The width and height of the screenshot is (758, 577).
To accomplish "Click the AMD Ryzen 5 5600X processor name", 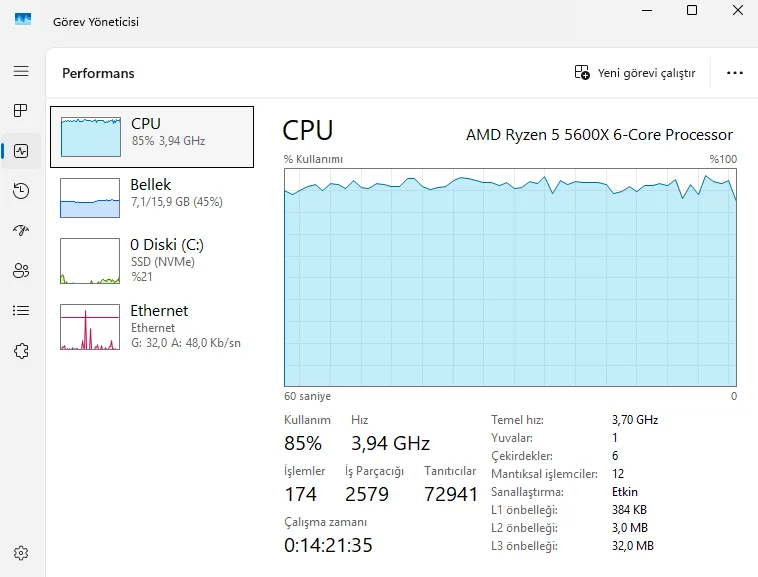I will point(599,135).
